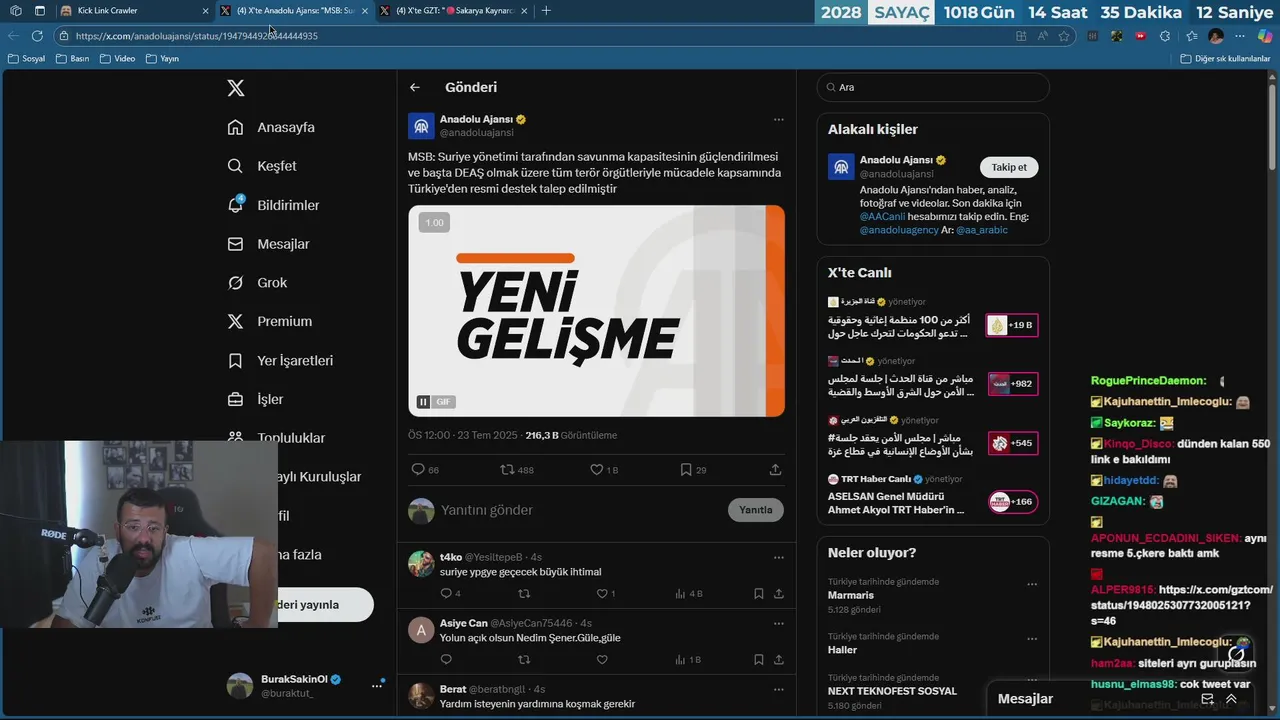Image resolution: width=1280 pixels, height=720 pixels.
Task: Reload the page
Action: coord(37,36)
